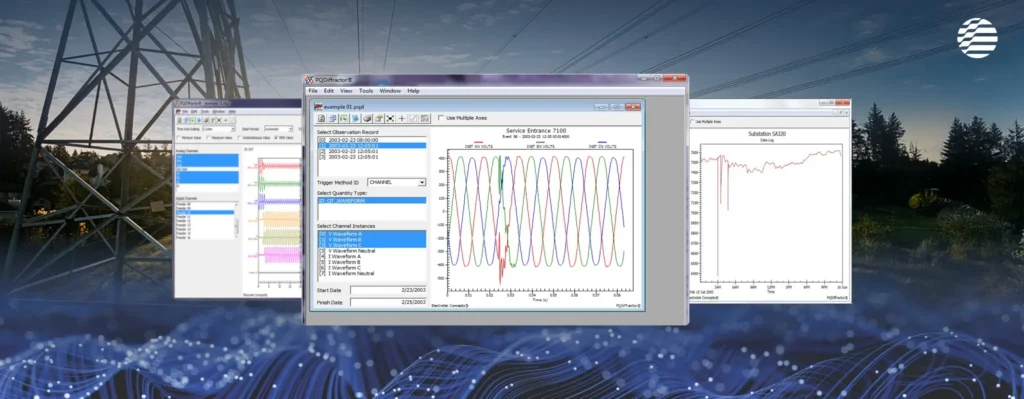Click the greyed-out line chart icon in toolbar
Viewport: 1024px width, 399px height.
pos(413,118)
